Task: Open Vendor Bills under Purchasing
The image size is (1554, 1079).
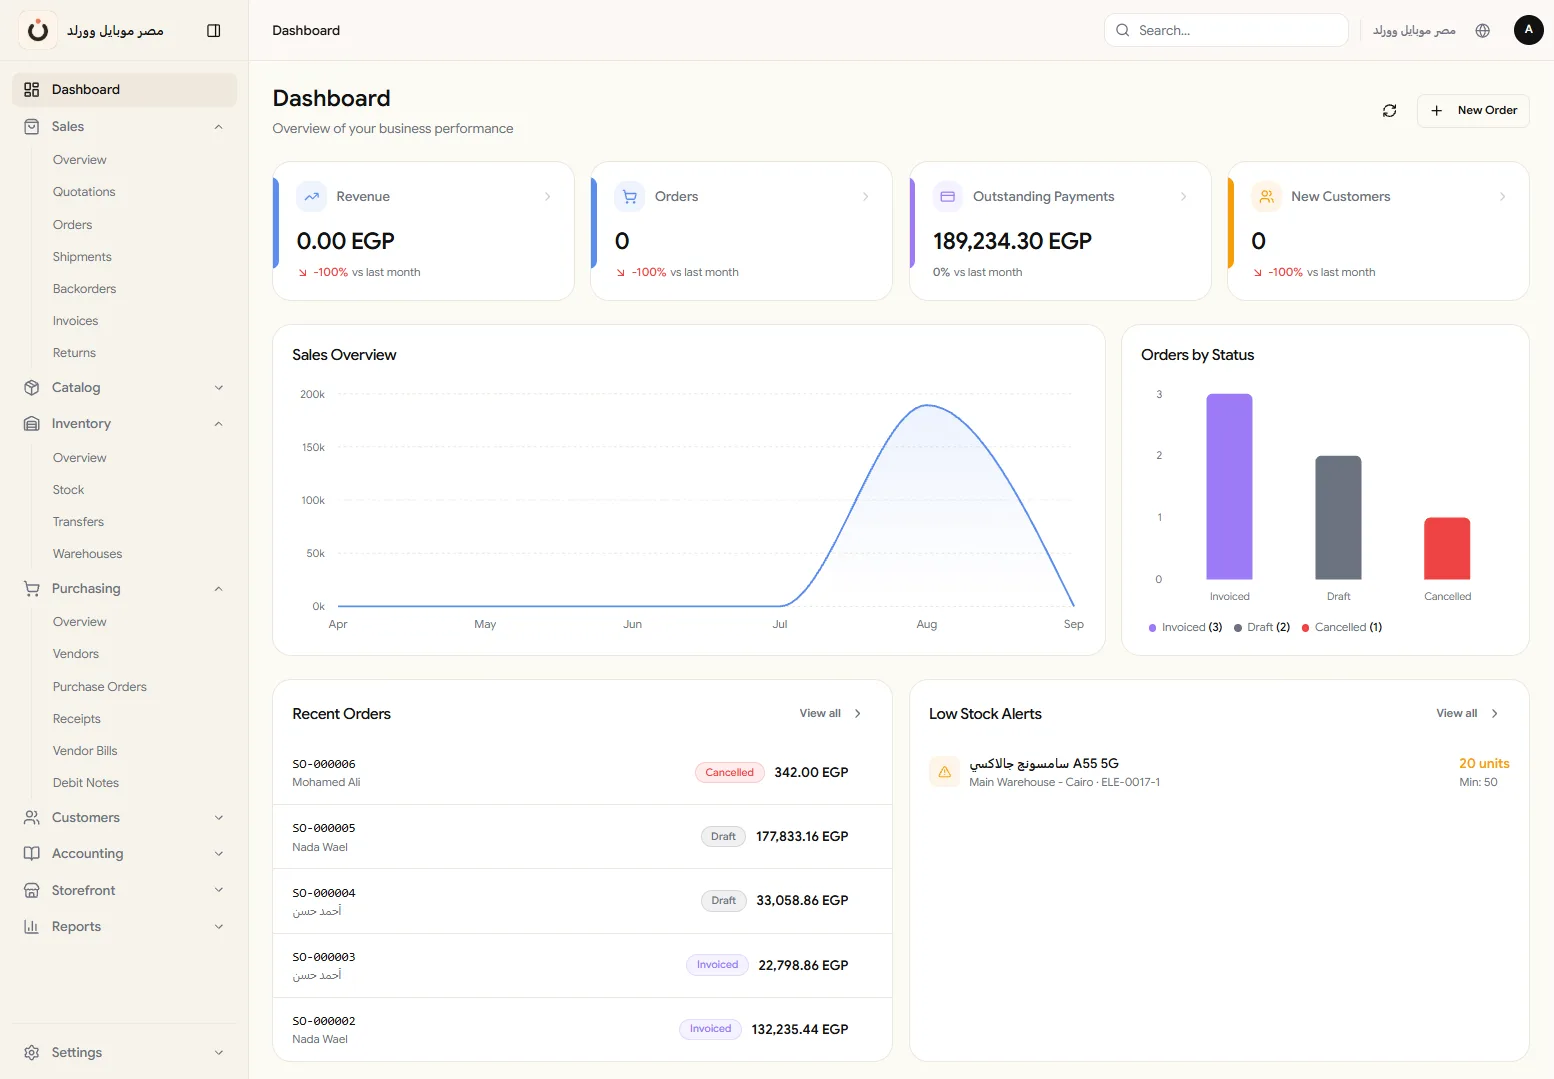Action: 85,751
